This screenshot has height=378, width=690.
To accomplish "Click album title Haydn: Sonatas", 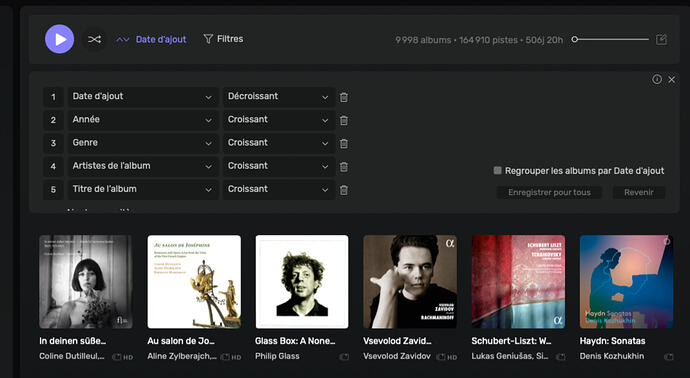I will tap(613, 341).
